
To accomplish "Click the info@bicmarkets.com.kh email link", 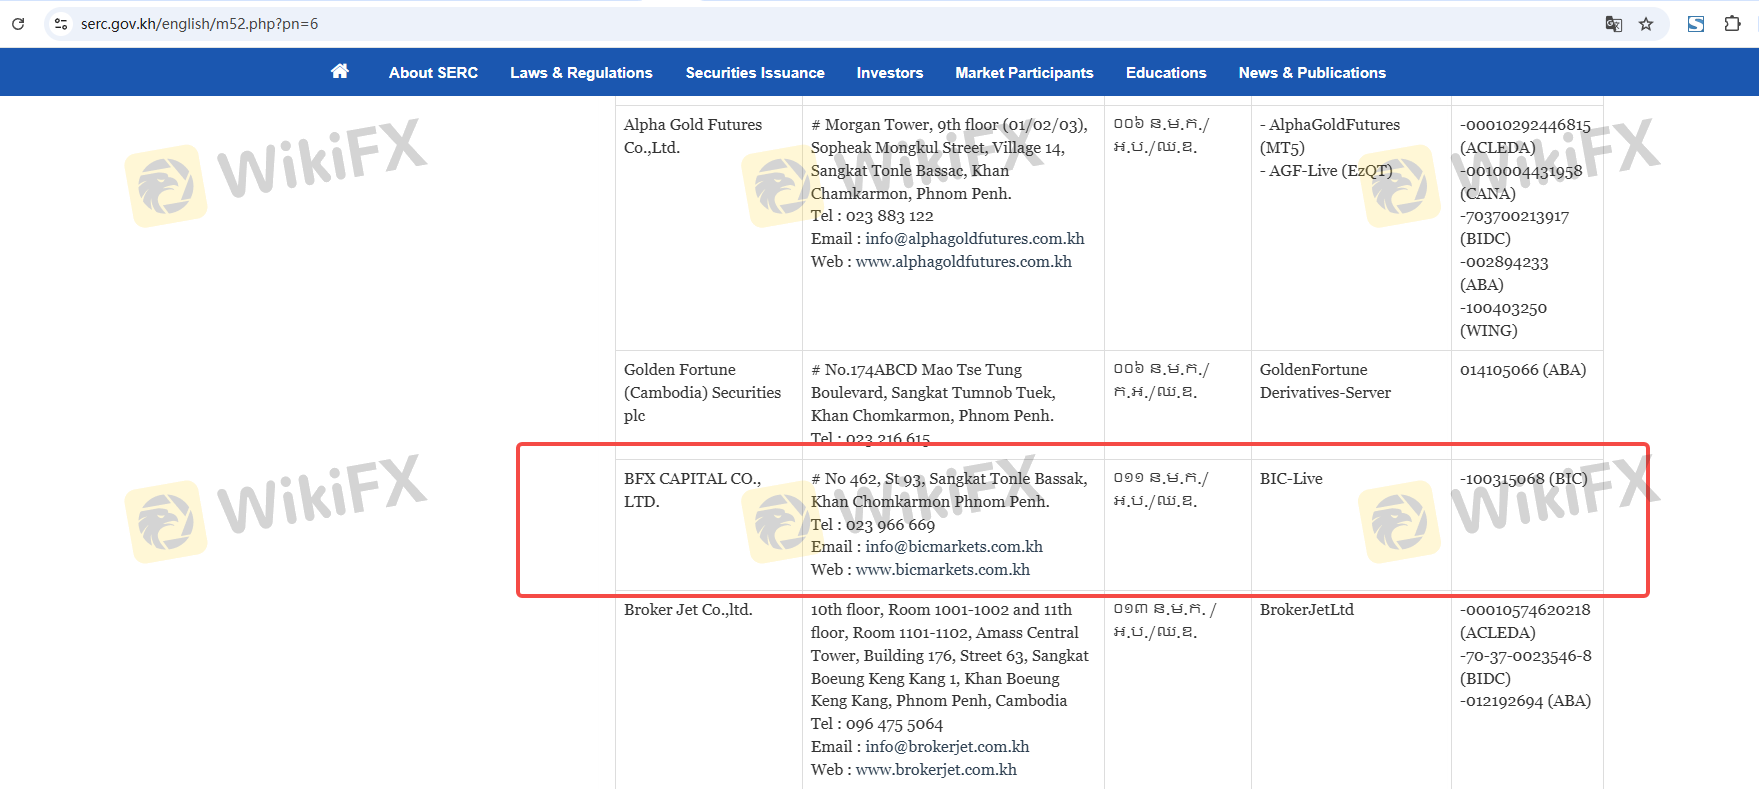I will [953, 547].
